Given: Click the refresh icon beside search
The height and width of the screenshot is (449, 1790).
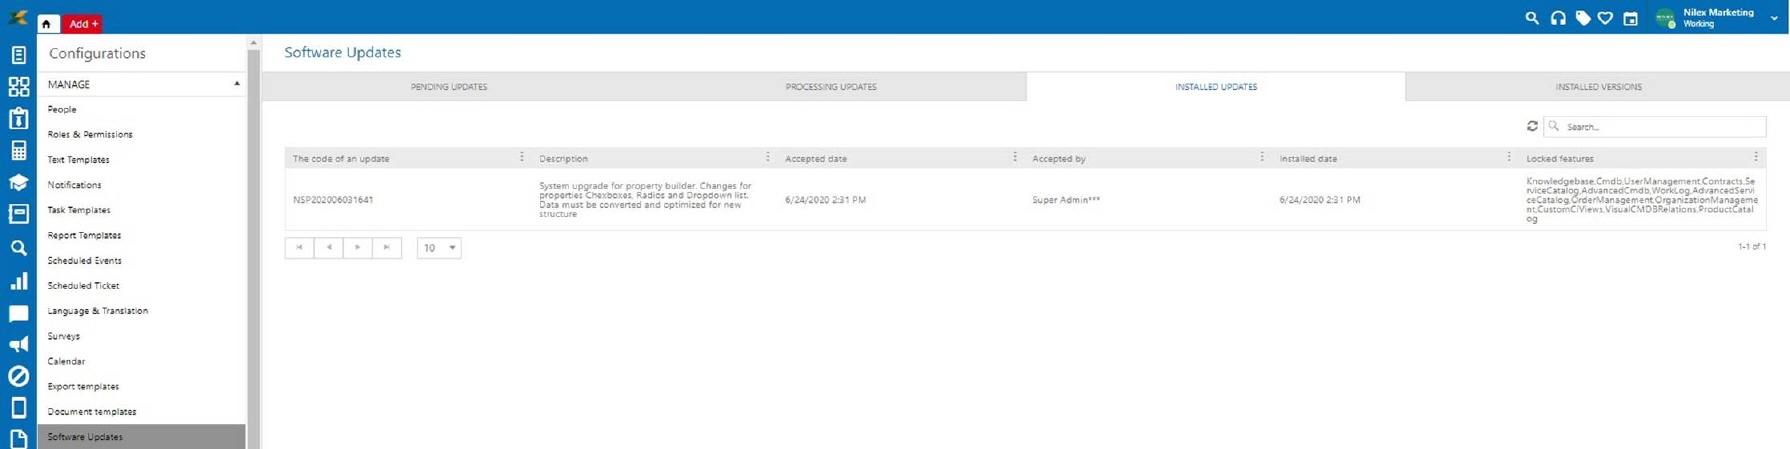Looking at the screenshot, I should point(1531,126).
